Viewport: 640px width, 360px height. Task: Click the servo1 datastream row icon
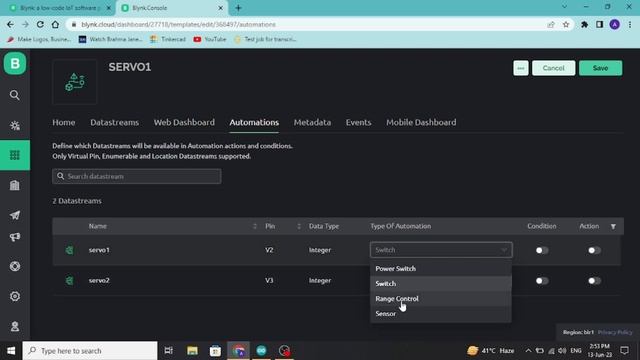[70, 250]
